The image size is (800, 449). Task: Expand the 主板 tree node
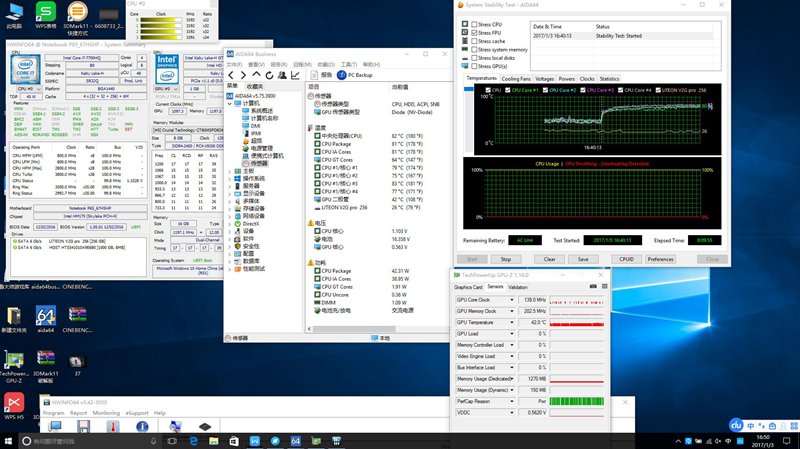230,171
